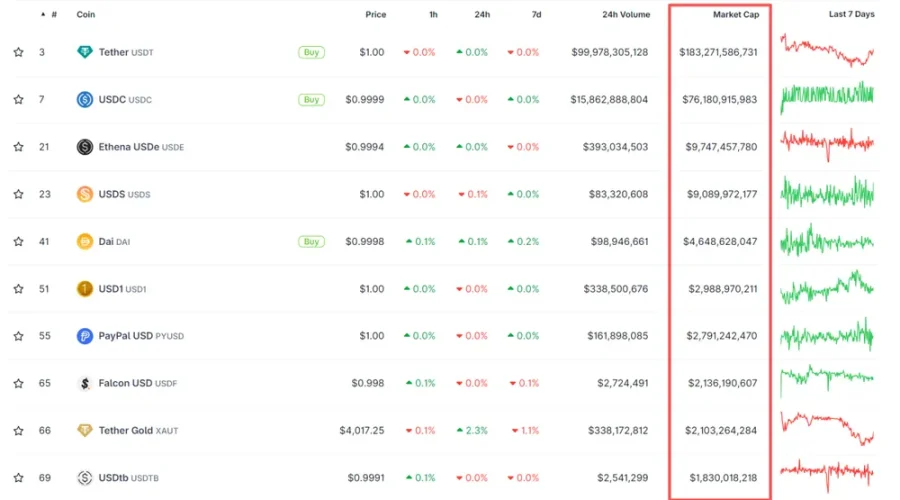Open the Tether Gold 7-day sparkline chart
The width and height of the screenshot is (900, 500).
pyautogui.click(x=827, y=430)
